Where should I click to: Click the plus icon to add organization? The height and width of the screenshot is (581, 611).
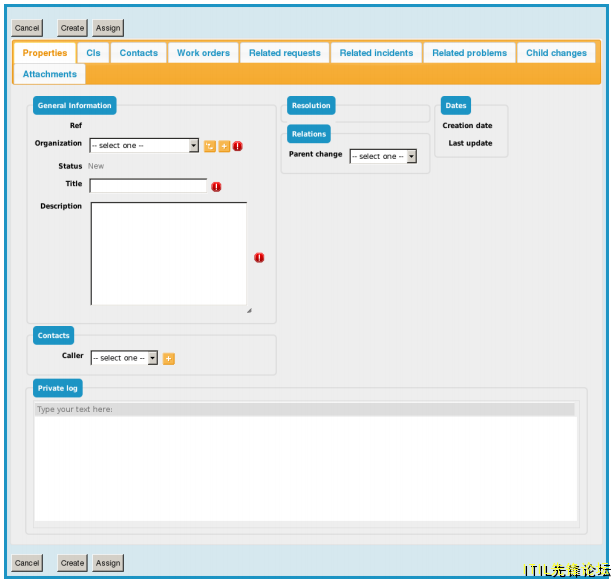[224, 147]
